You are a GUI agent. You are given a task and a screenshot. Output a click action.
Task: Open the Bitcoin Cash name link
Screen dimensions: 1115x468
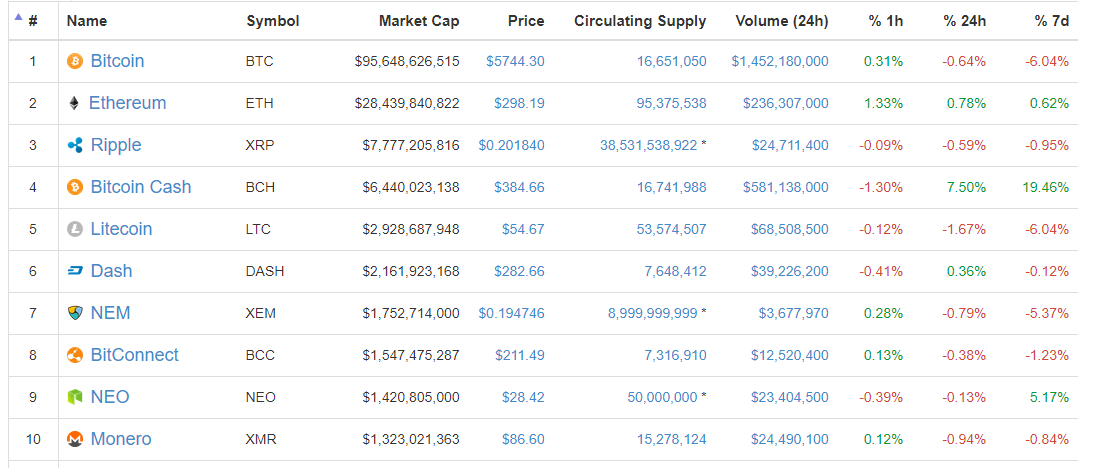tap(140, 187)
